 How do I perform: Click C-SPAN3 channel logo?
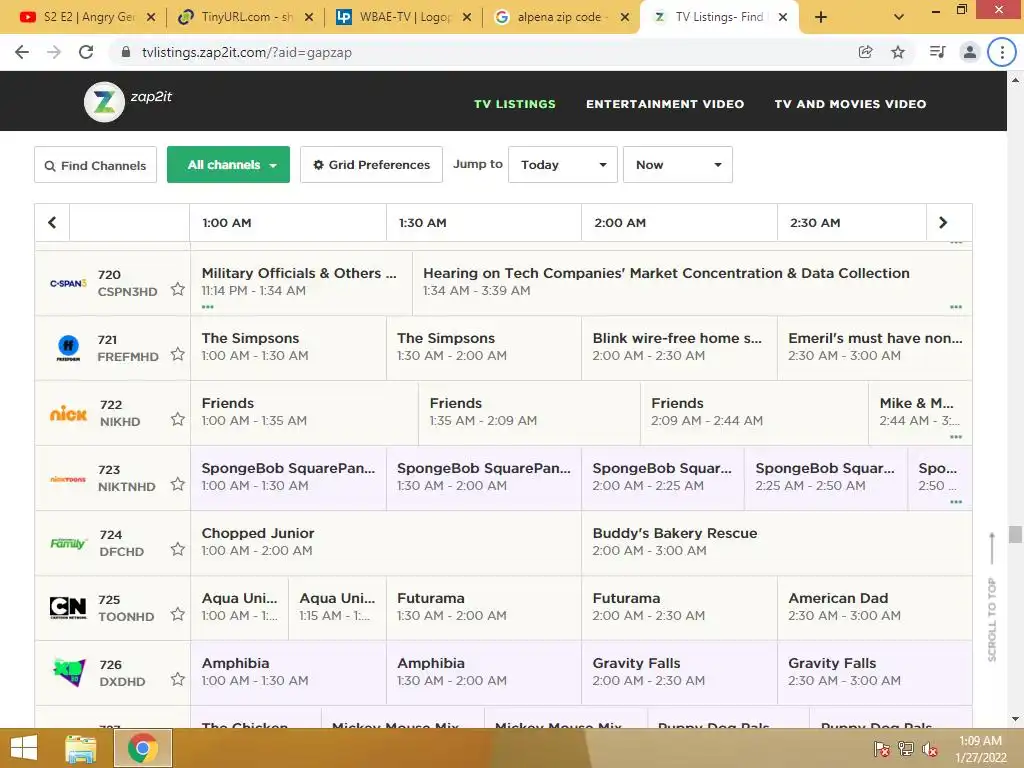tap(68, 283)
